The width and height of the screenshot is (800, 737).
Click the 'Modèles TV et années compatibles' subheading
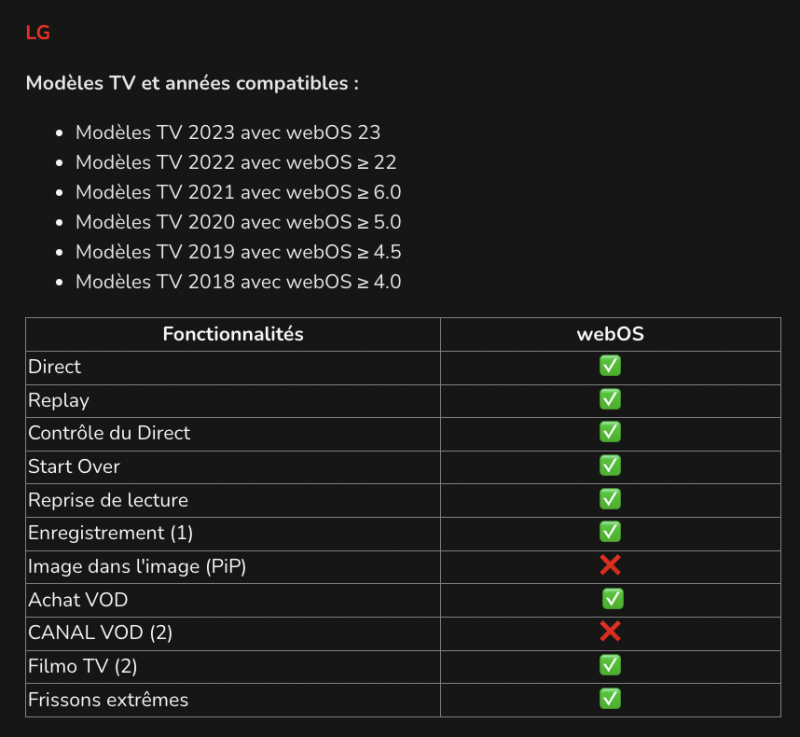pyautogui.click(x=192, y=83)
